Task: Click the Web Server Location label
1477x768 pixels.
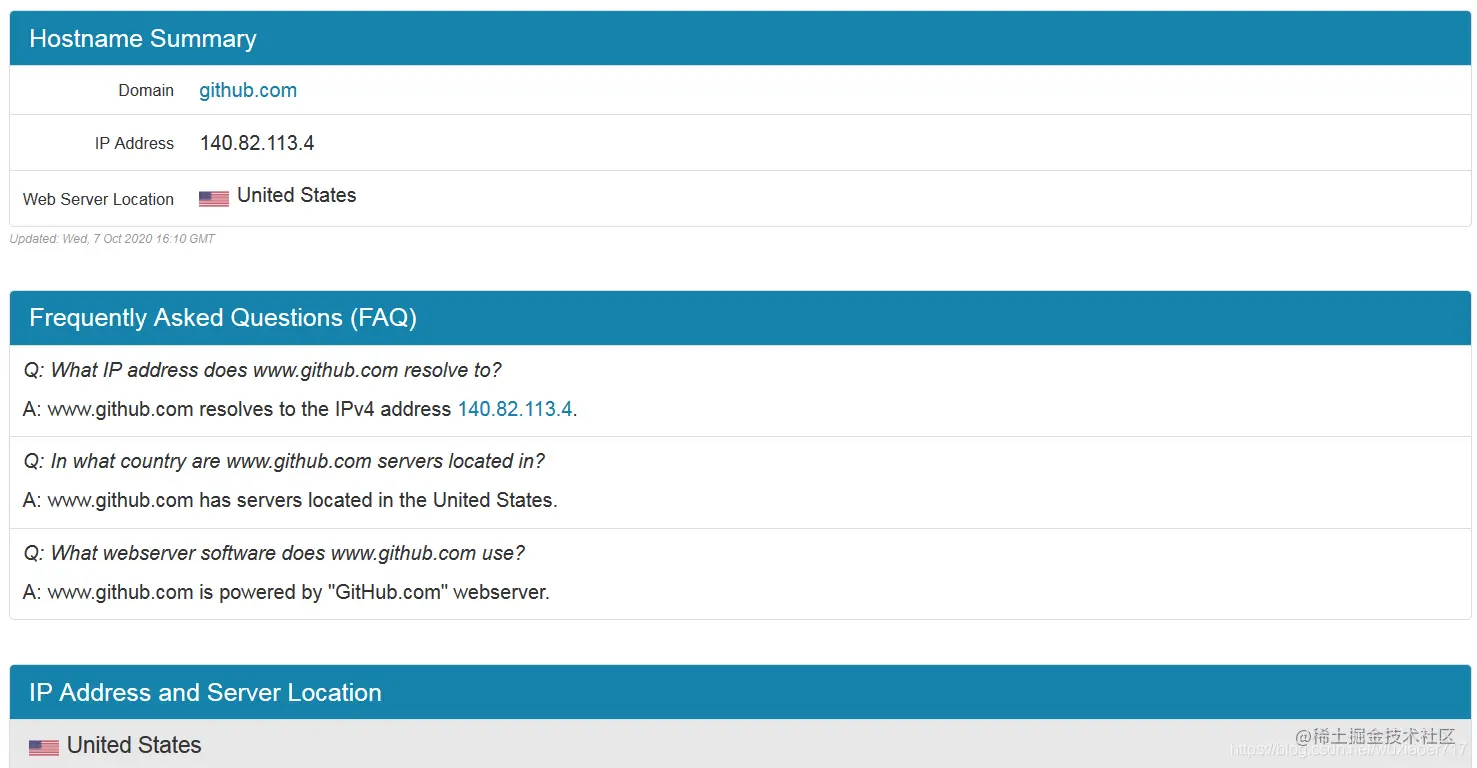Action: 98,199
